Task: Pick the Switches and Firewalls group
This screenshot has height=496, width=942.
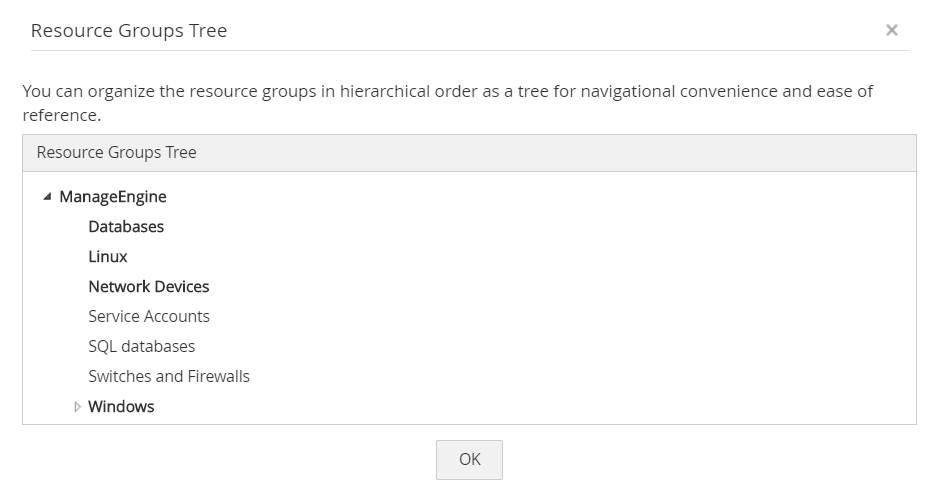Action: click(x=169, y=377)
